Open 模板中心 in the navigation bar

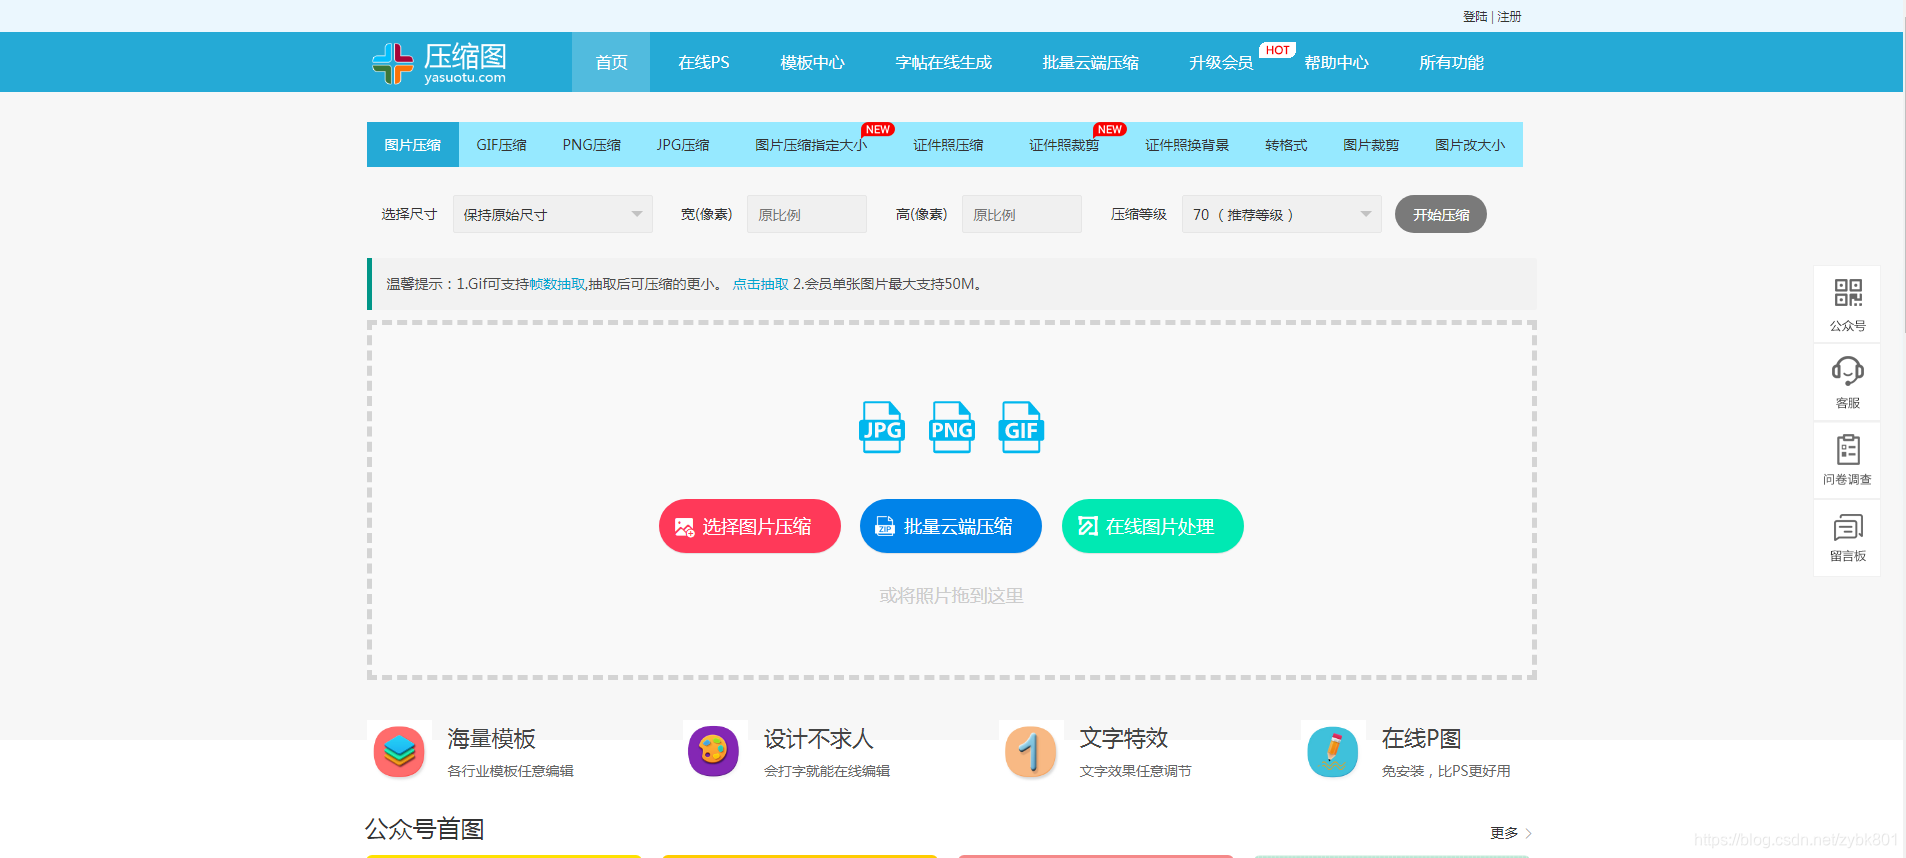click(812, 62)
